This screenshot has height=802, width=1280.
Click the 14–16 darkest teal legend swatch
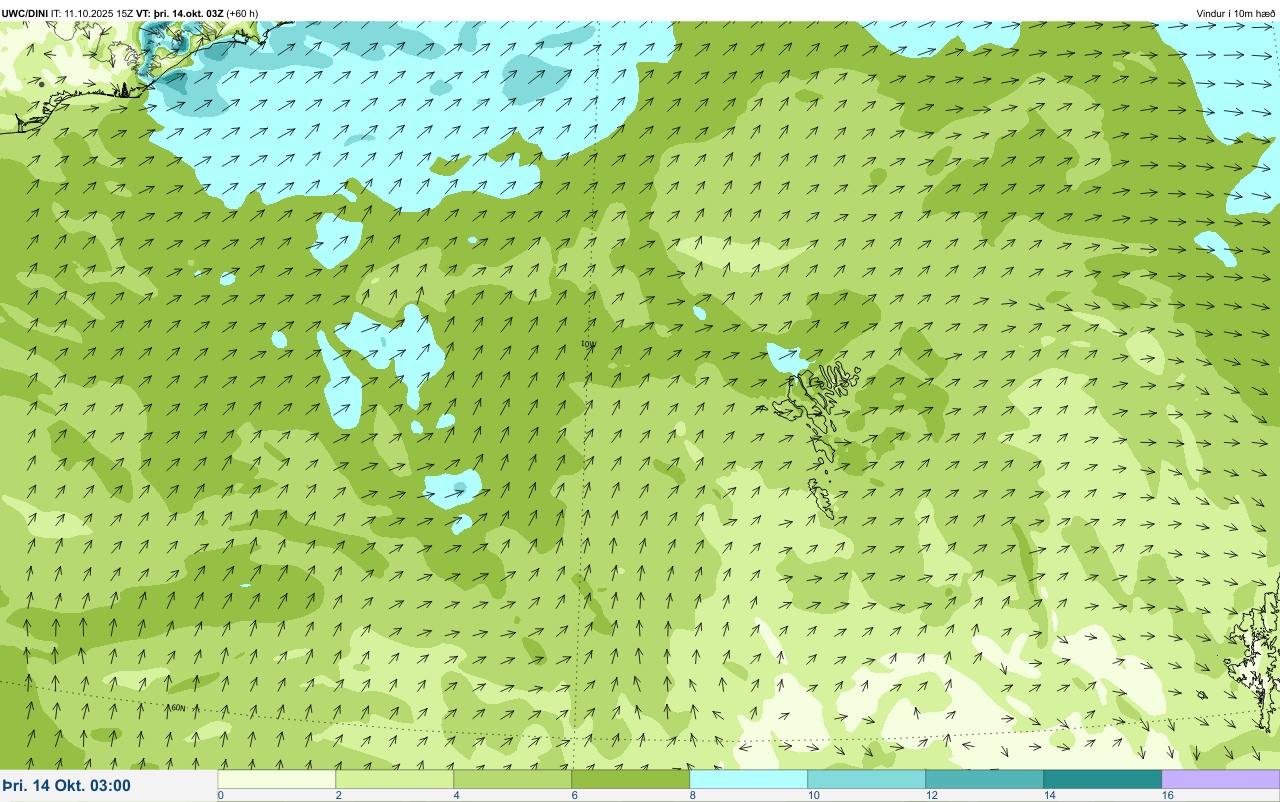pyautogui.click(x=1103, y=779)
